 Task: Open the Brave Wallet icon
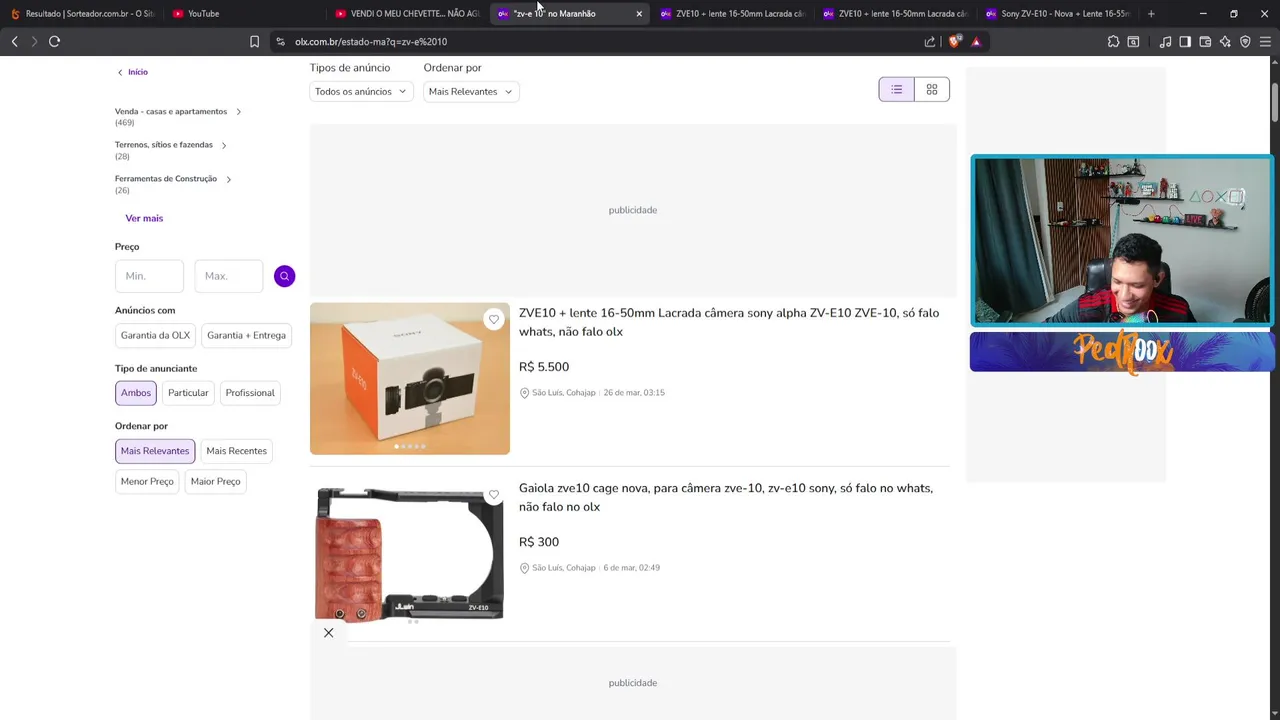(1205, 41)
